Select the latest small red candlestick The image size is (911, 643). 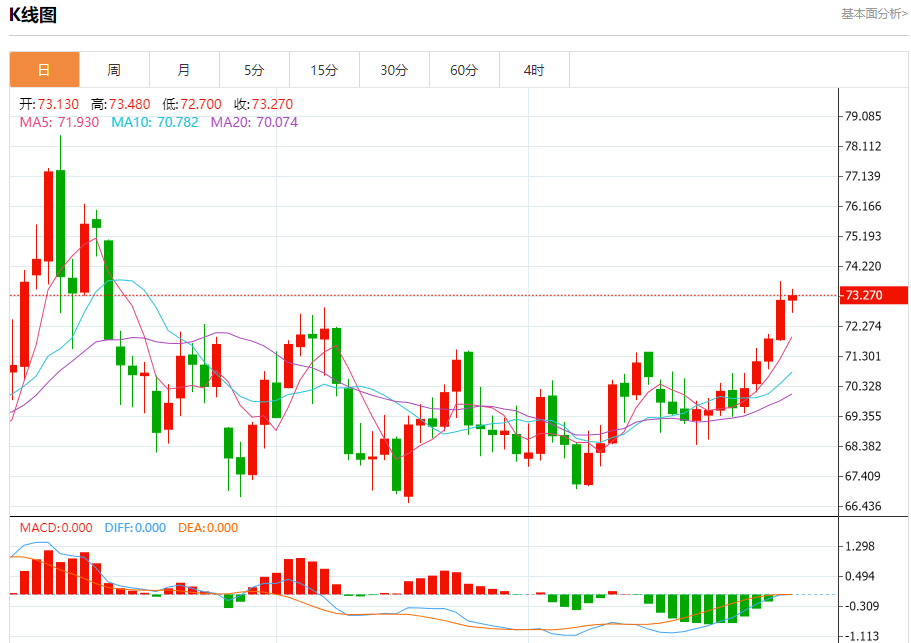(x=792, y=298)
